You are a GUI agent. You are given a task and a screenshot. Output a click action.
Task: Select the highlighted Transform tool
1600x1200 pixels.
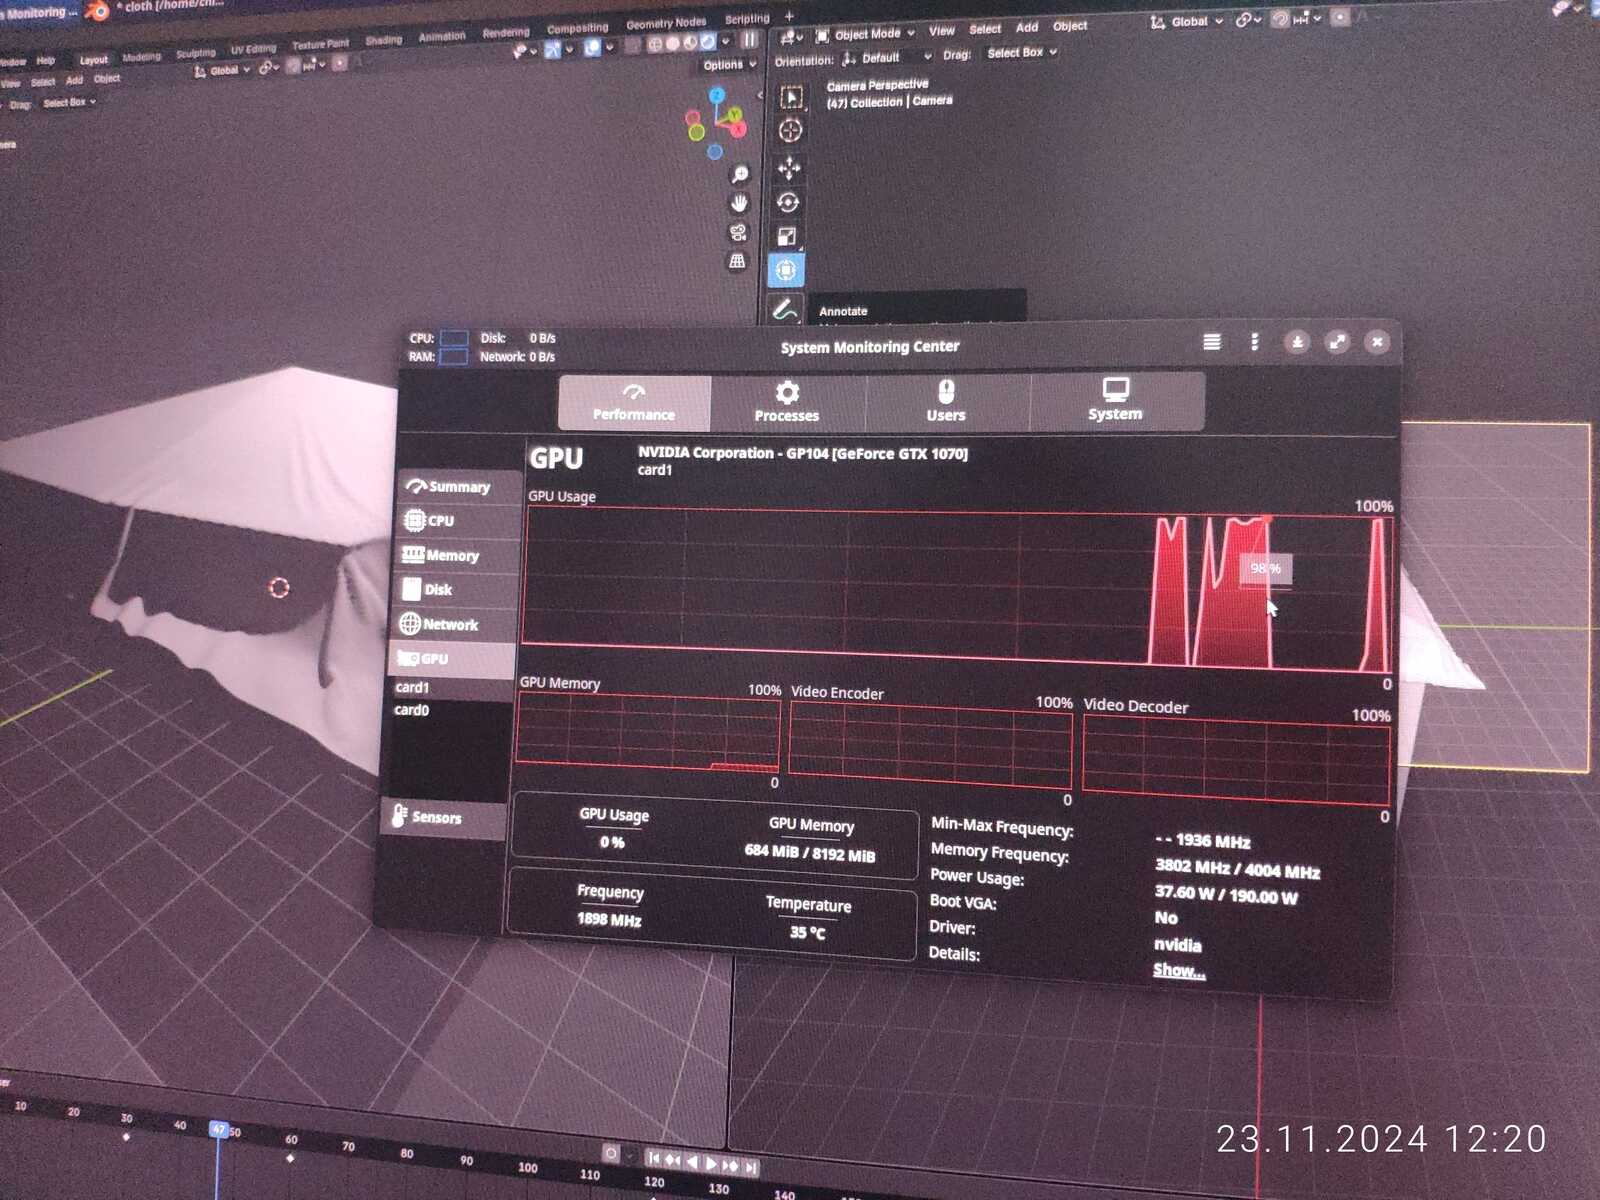(786, 270)
